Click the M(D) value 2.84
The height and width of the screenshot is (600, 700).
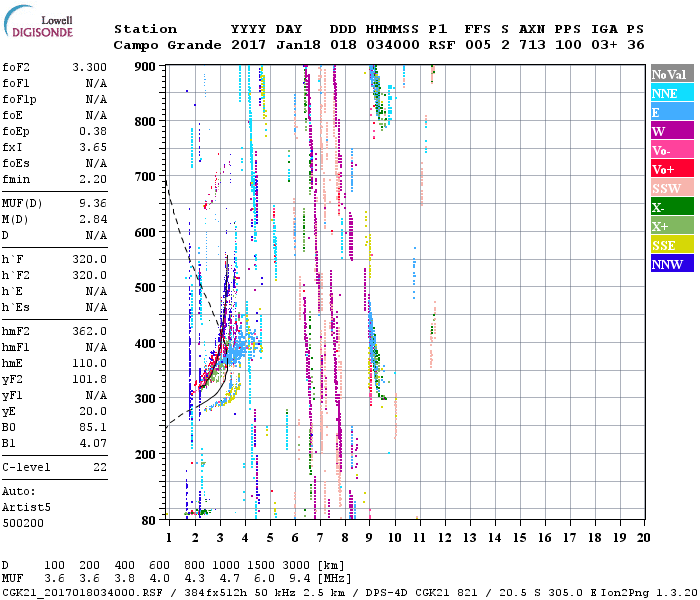(93, 220)
